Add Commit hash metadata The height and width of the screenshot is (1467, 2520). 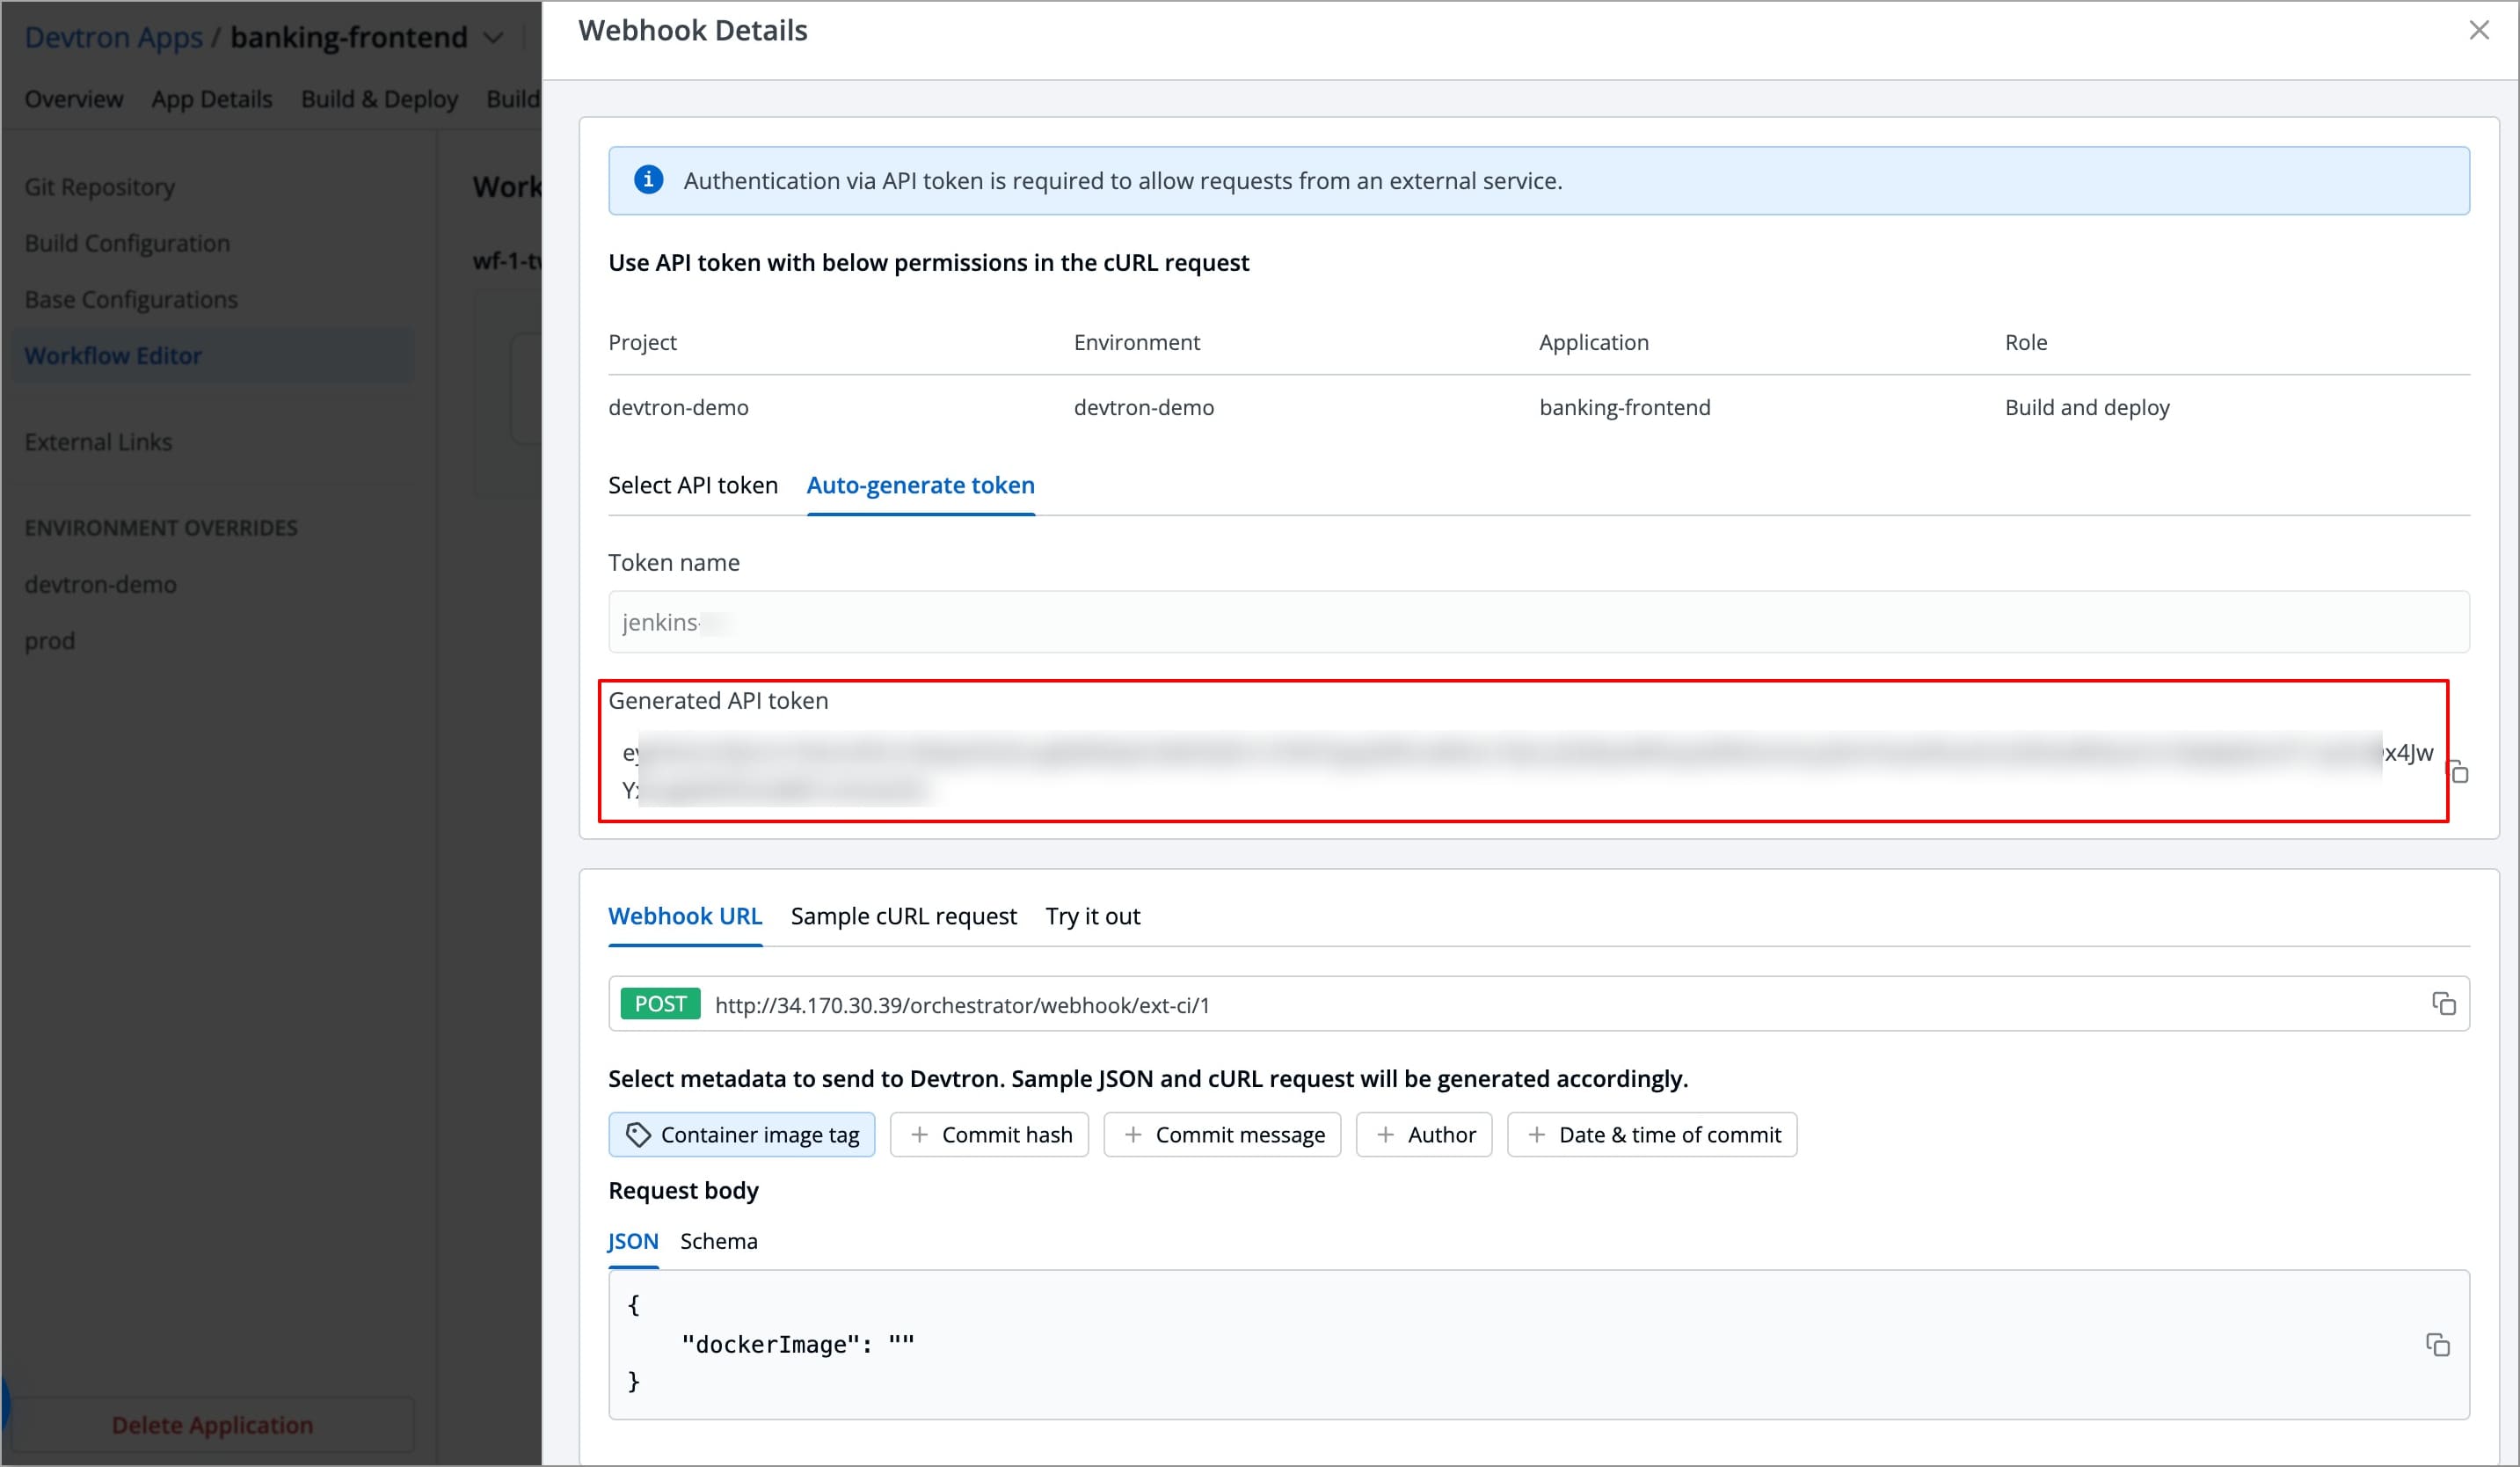click(x=989, y=1134)
